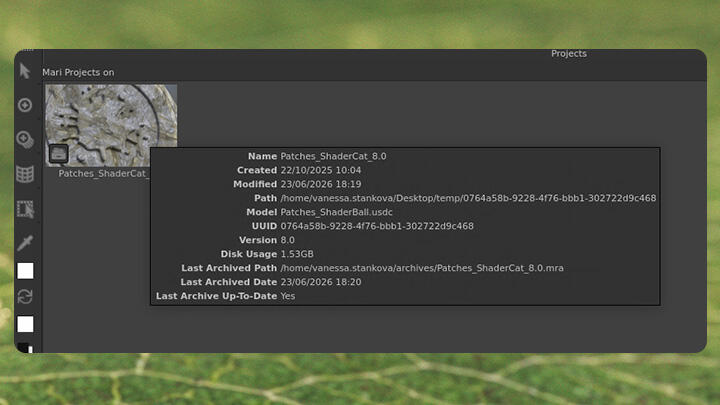
Task: Click the Version value '8.0'
Action: point(287,240)
